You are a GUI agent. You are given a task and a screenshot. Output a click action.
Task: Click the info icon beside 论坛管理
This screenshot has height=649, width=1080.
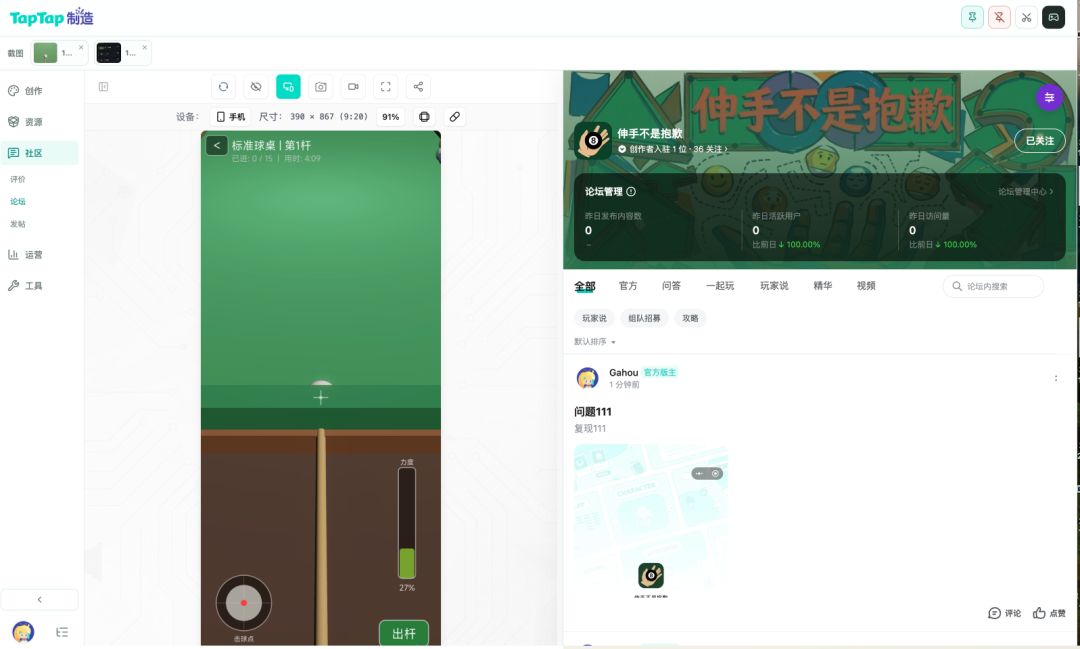[631, 192]
